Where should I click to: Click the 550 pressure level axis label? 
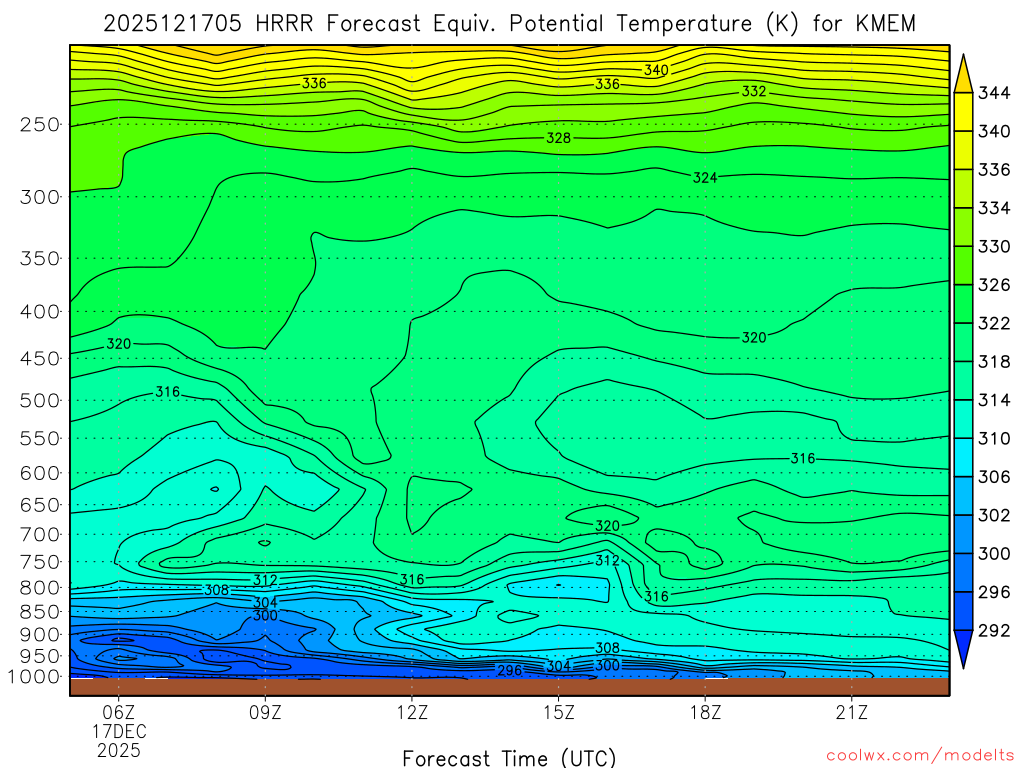pyautogui.click(x=40, y=438)
